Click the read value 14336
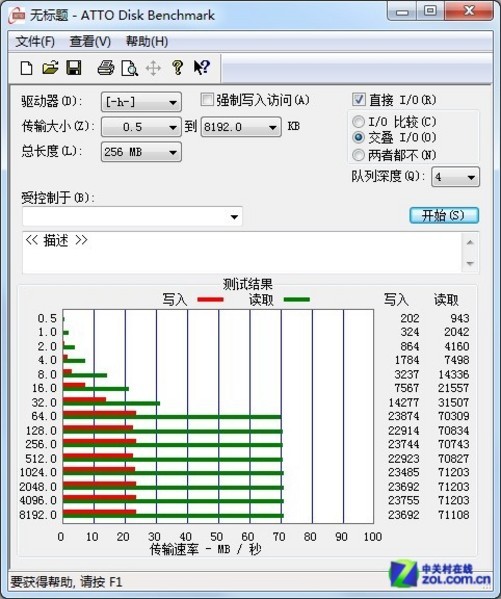This screenshot has height=599, width=501. click(x=453, y=374)
